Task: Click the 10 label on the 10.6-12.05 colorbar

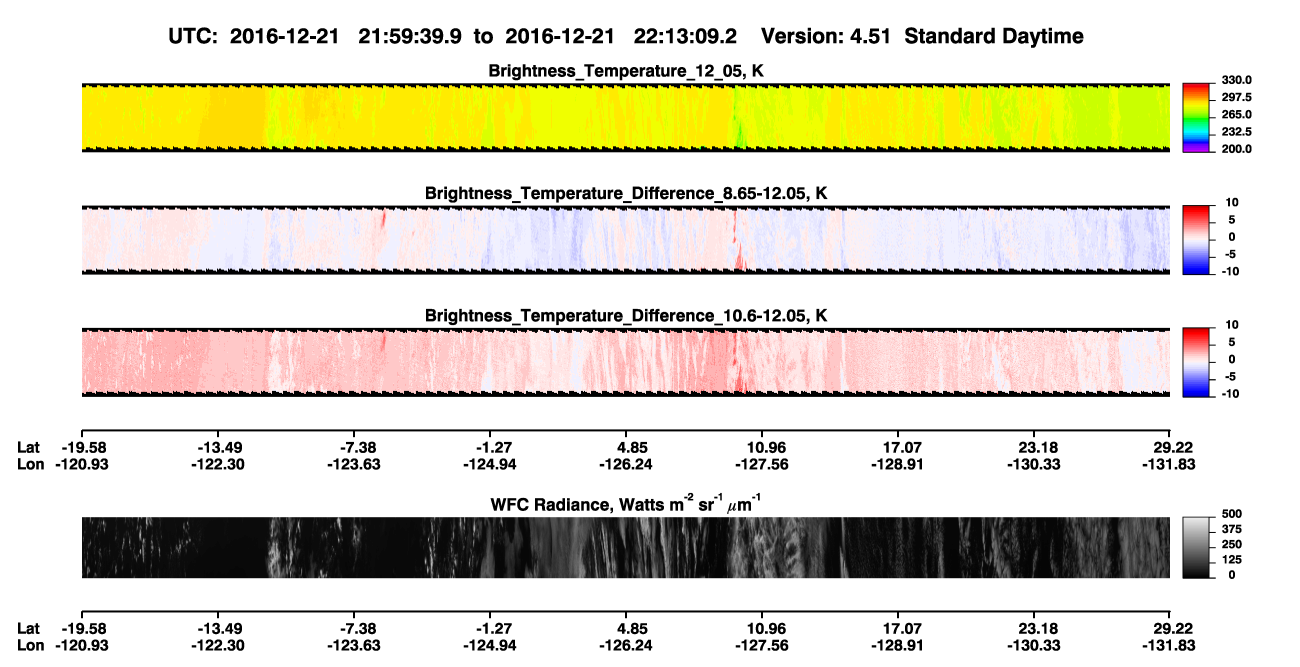Action: tap(1233, 326)
